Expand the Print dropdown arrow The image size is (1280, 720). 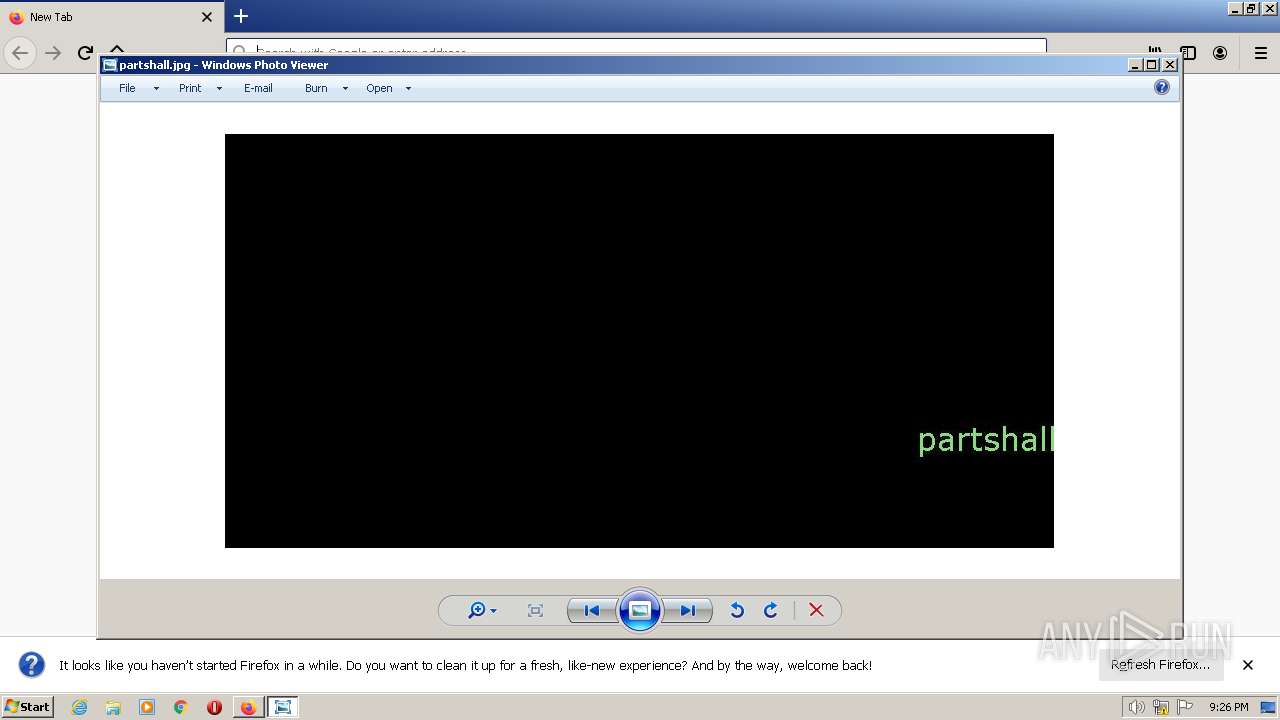click(x=219, y=89)
